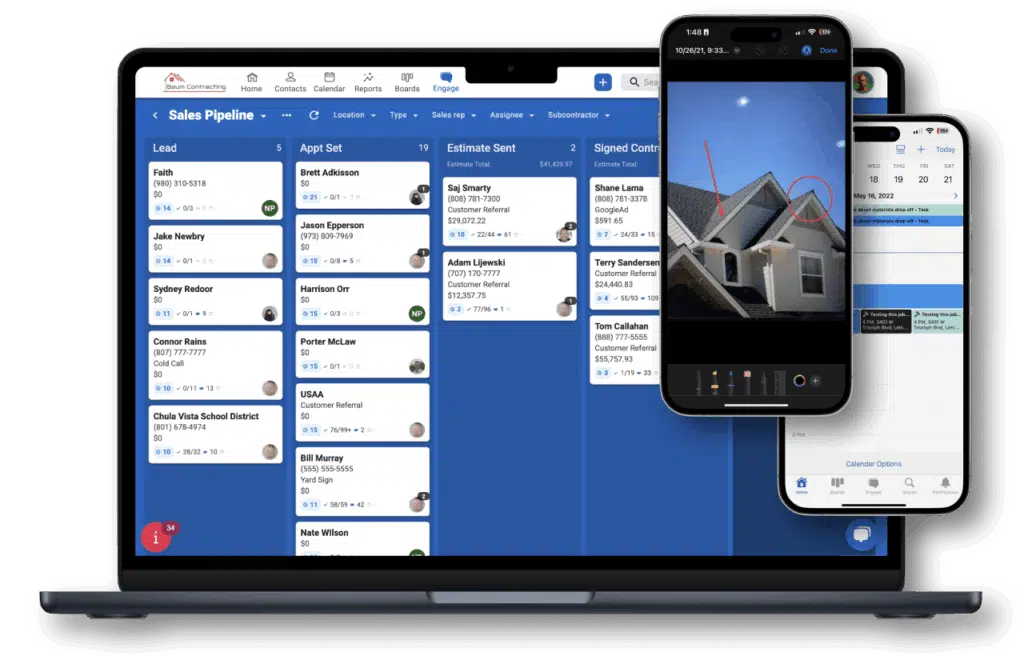Open the Engage tab
The height and width of the screenshot is (656, 1024).
pos(446,82)
